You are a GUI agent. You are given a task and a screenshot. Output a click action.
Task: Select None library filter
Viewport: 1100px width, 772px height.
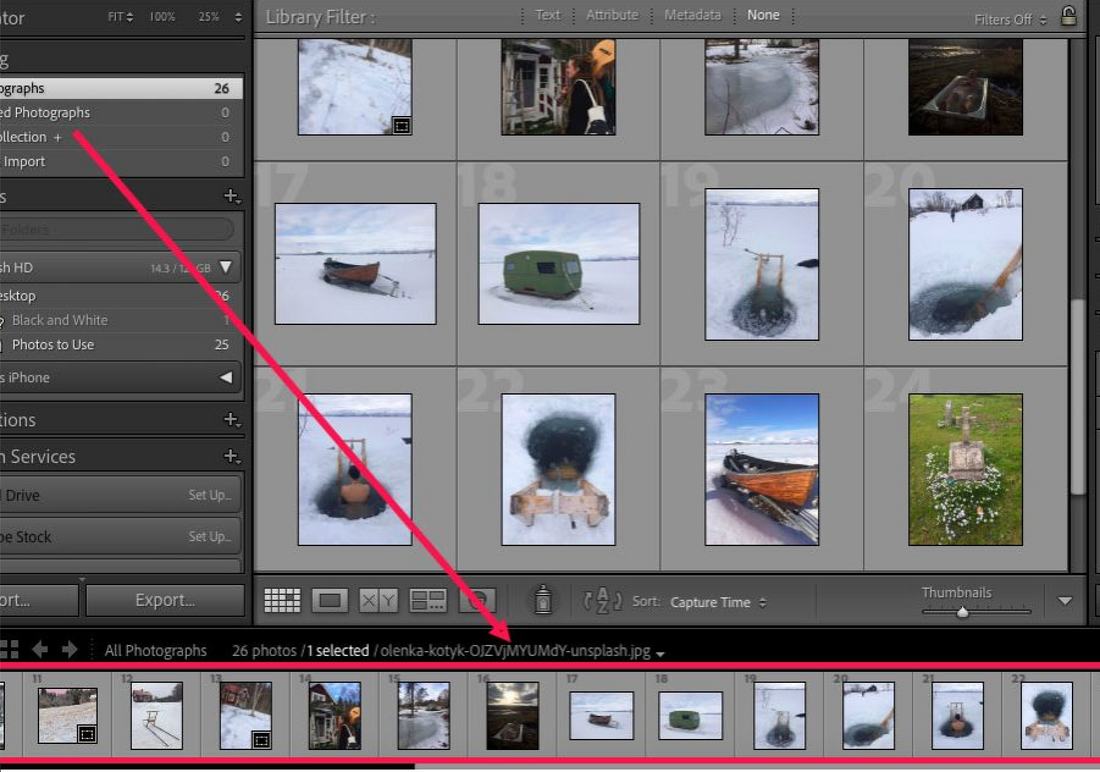pyautogui.click(x=763, y=15)
